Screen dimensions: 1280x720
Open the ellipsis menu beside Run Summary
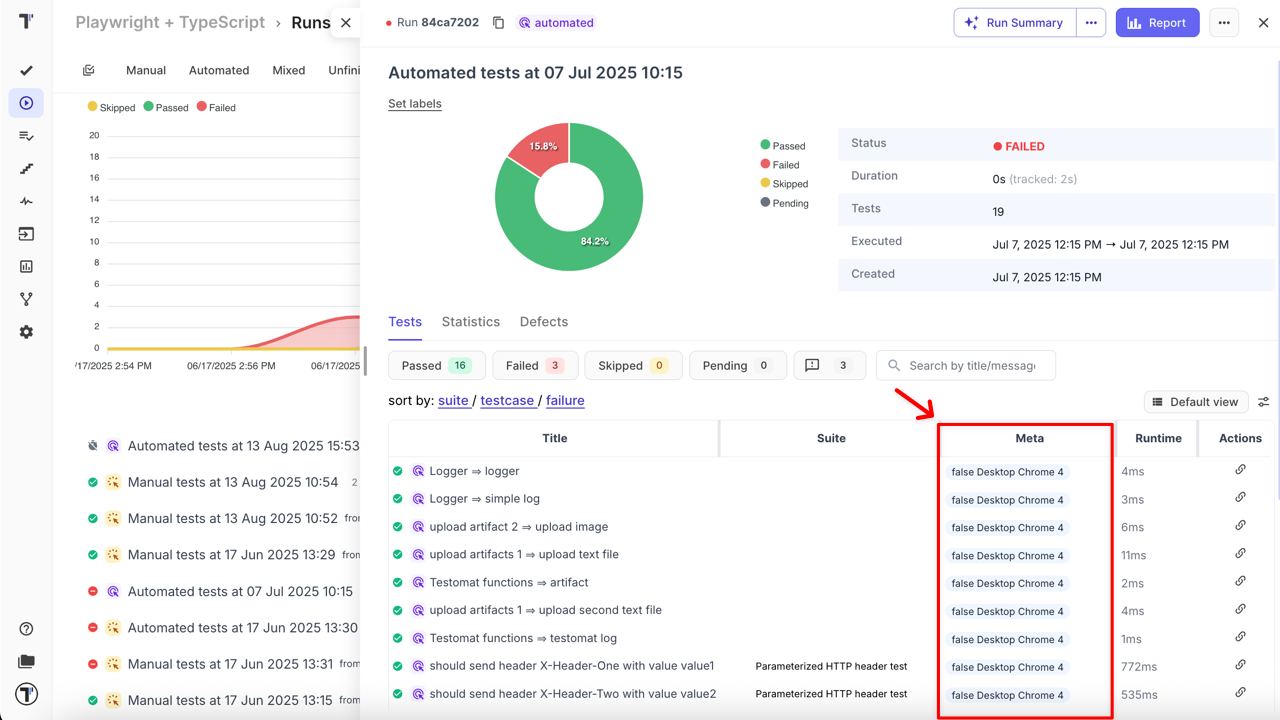1090,22
